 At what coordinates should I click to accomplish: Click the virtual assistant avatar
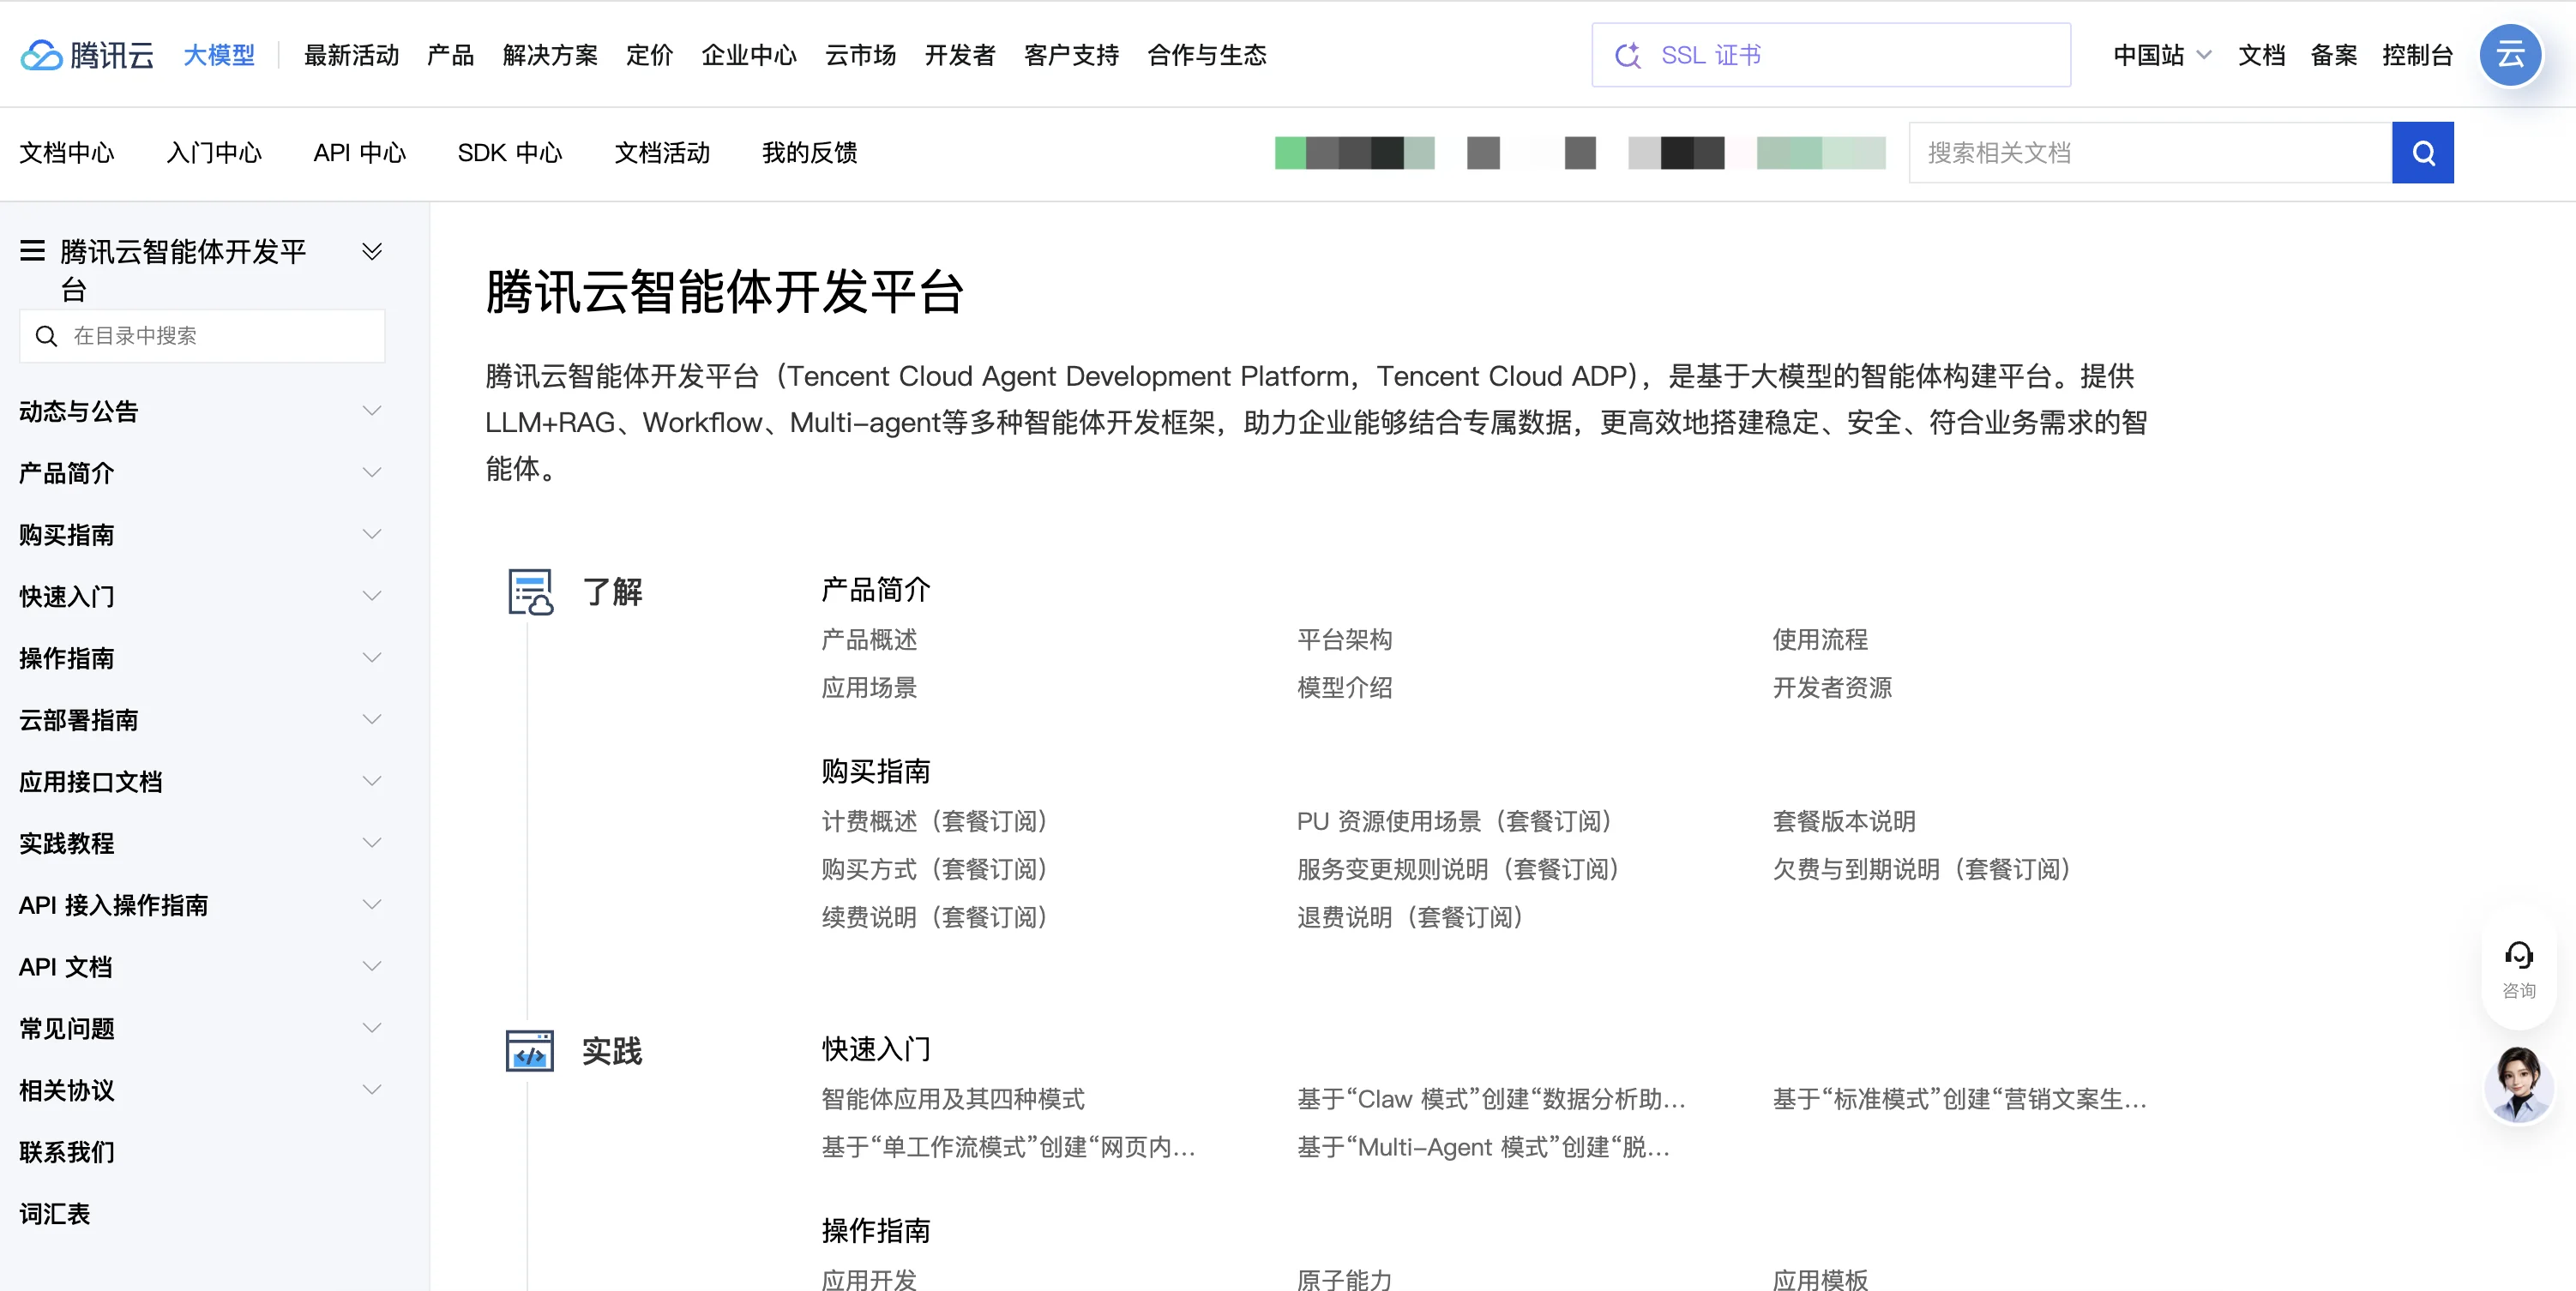(x=2518, y=1084)
